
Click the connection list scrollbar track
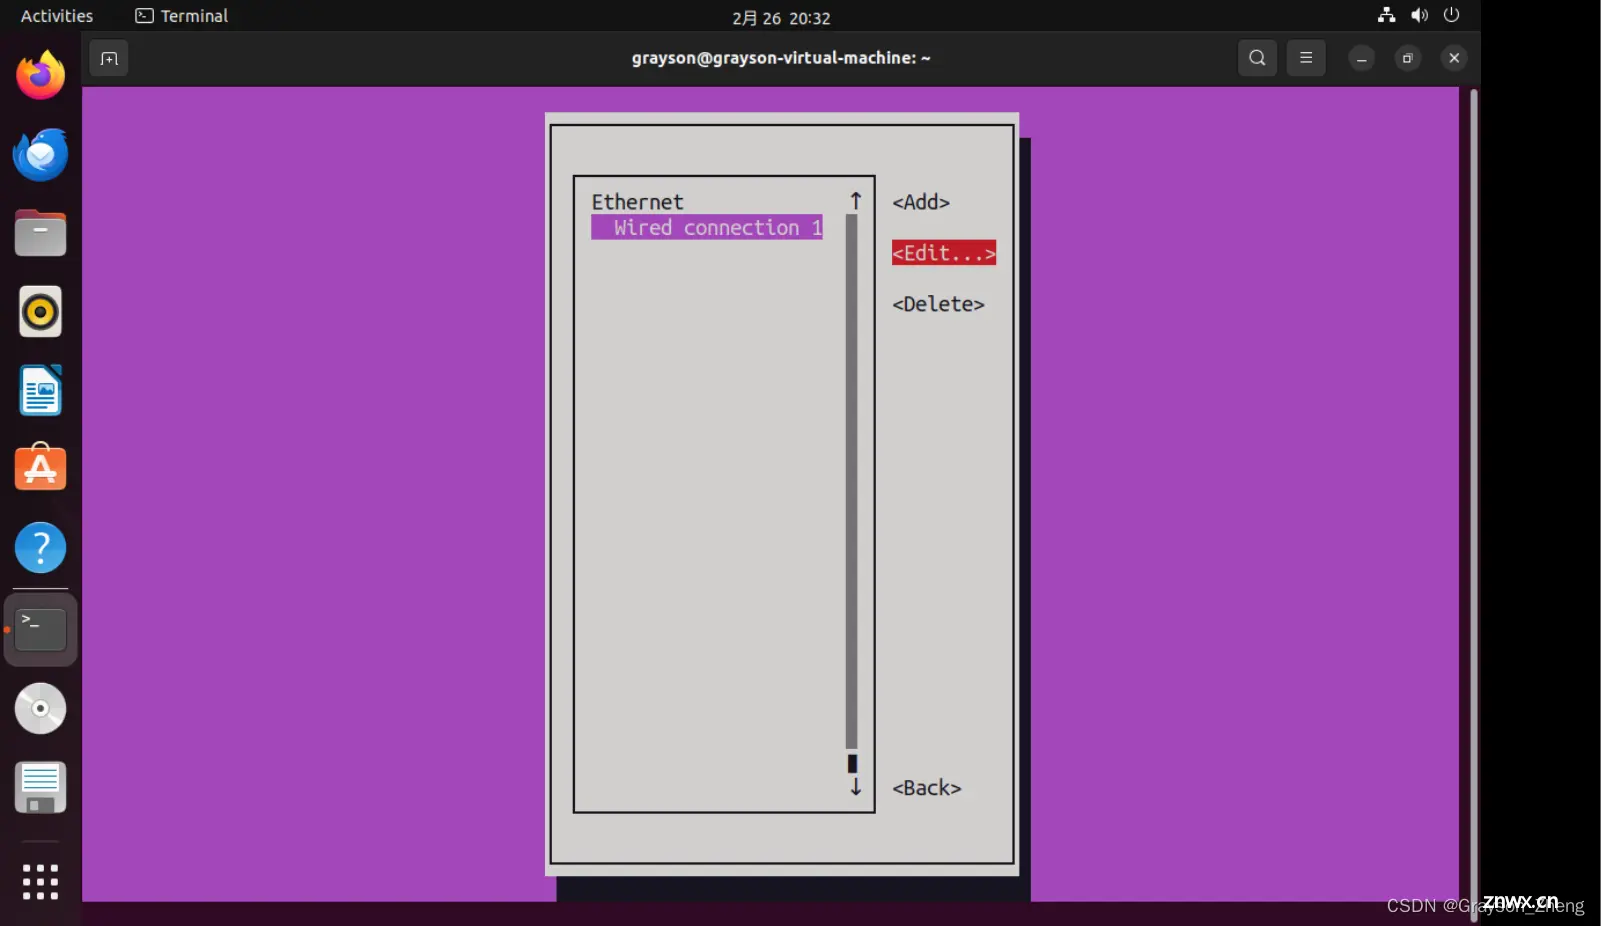pyautogui.click(x=852, y=481)
